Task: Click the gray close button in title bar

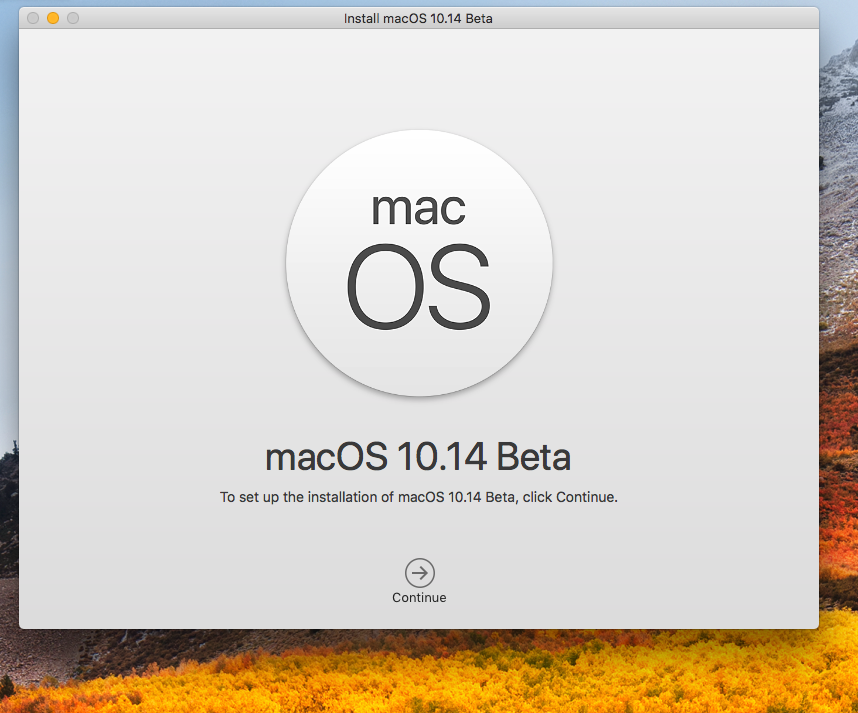Action: click(x=33, y=18)
